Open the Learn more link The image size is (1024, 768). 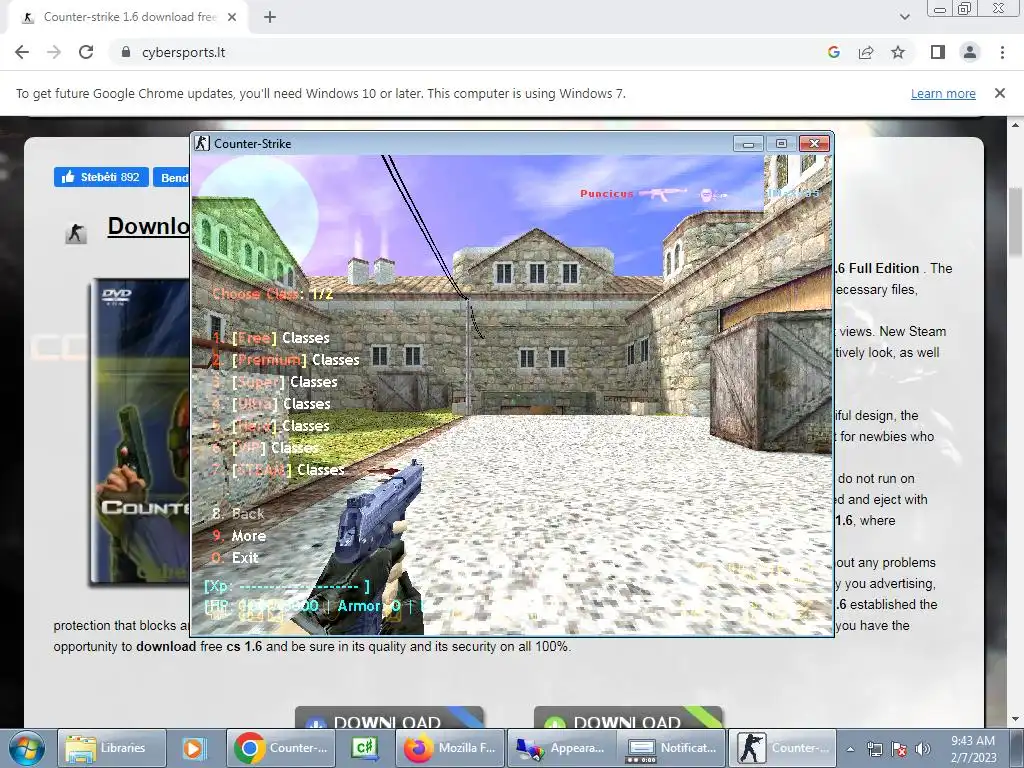[x=943, y=93]
